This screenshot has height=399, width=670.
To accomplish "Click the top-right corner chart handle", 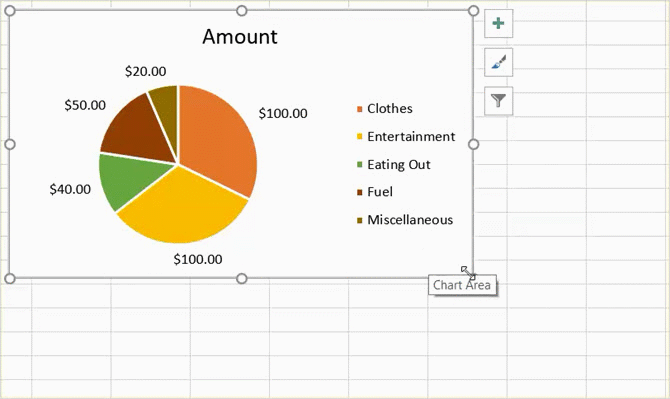I will [x=473, y=11].
